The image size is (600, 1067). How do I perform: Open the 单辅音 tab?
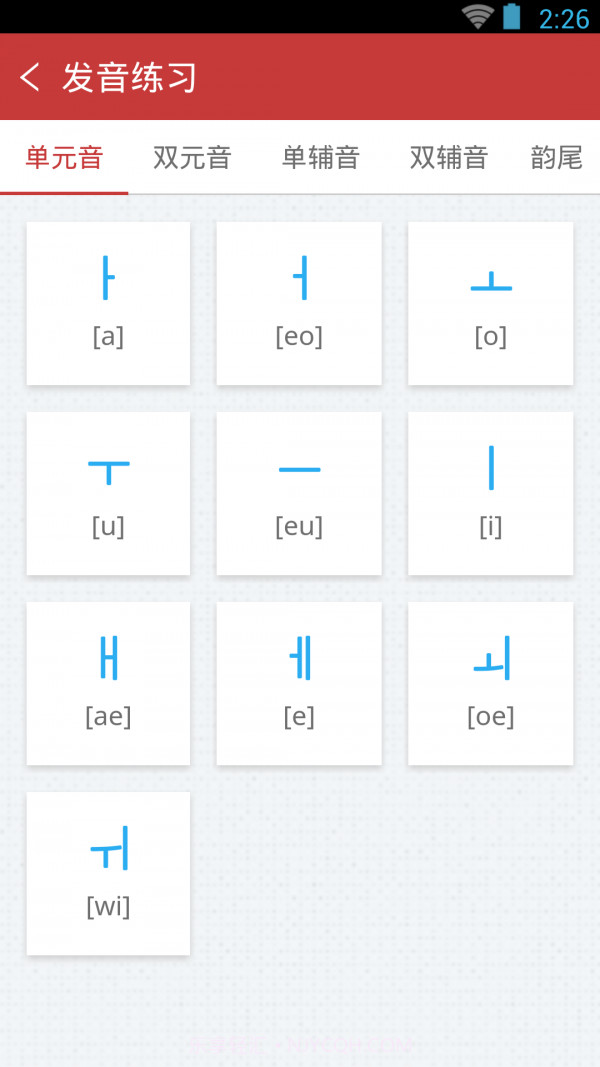pos(320,158)
